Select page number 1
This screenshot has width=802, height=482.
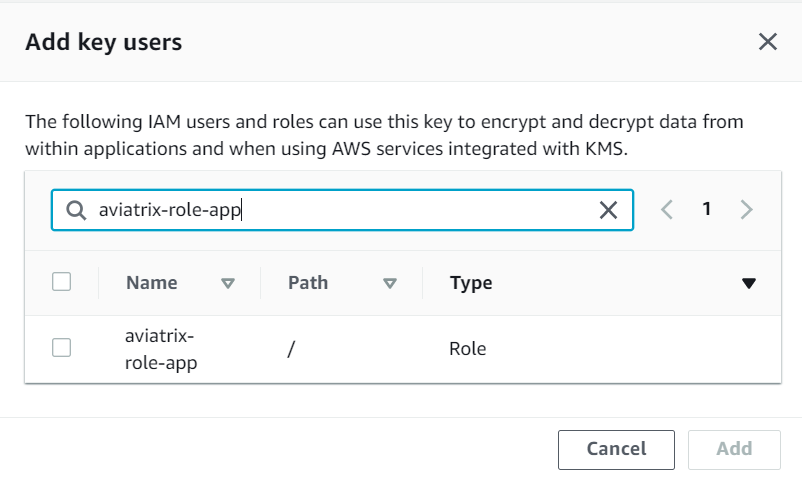click(706, 209)
